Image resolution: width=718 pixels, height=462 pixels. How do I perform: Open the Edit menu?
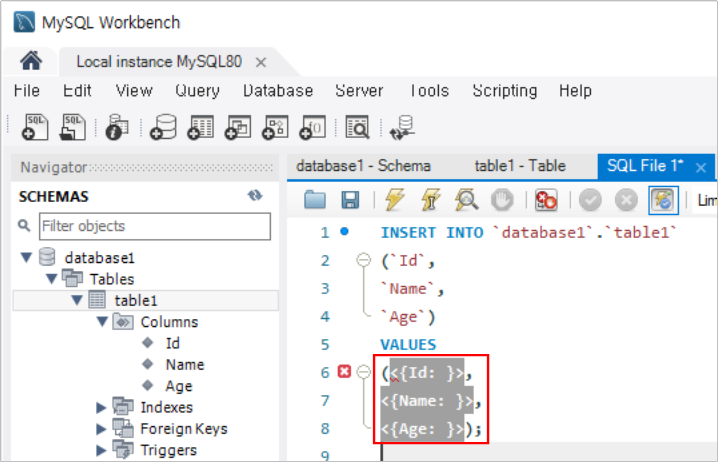click(77, 91)
